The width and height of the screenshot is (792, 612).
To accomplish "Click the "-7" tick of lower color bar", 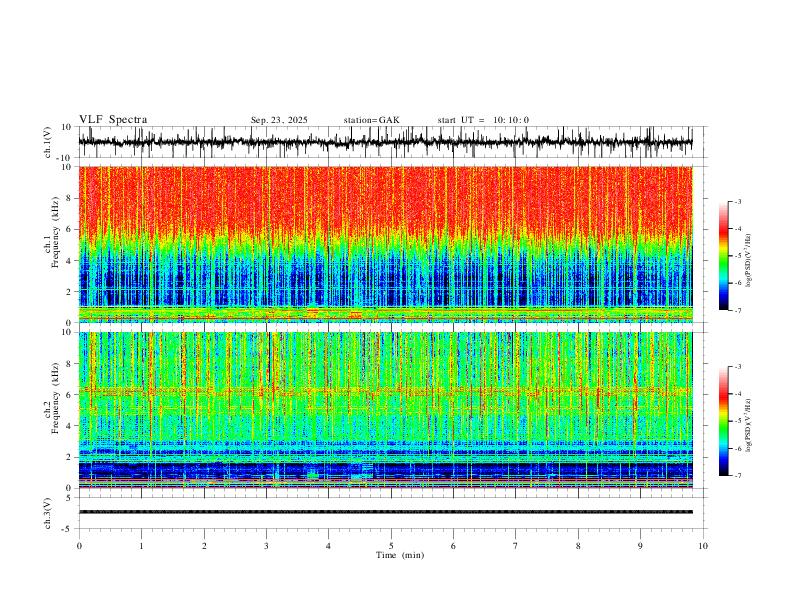I will [x=737, y=476].
